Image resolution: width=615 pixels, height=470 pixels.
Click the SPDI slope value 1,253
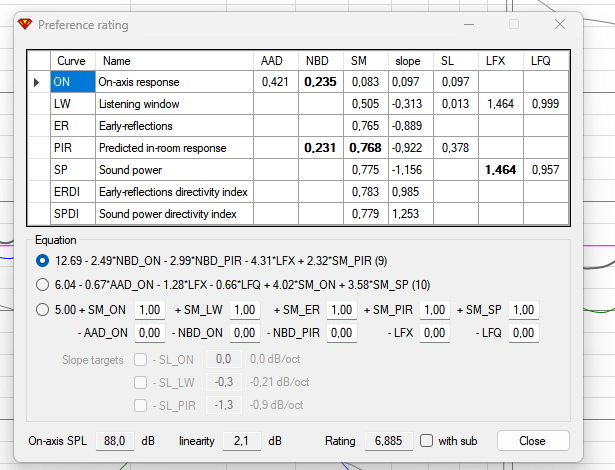point(411,214)
